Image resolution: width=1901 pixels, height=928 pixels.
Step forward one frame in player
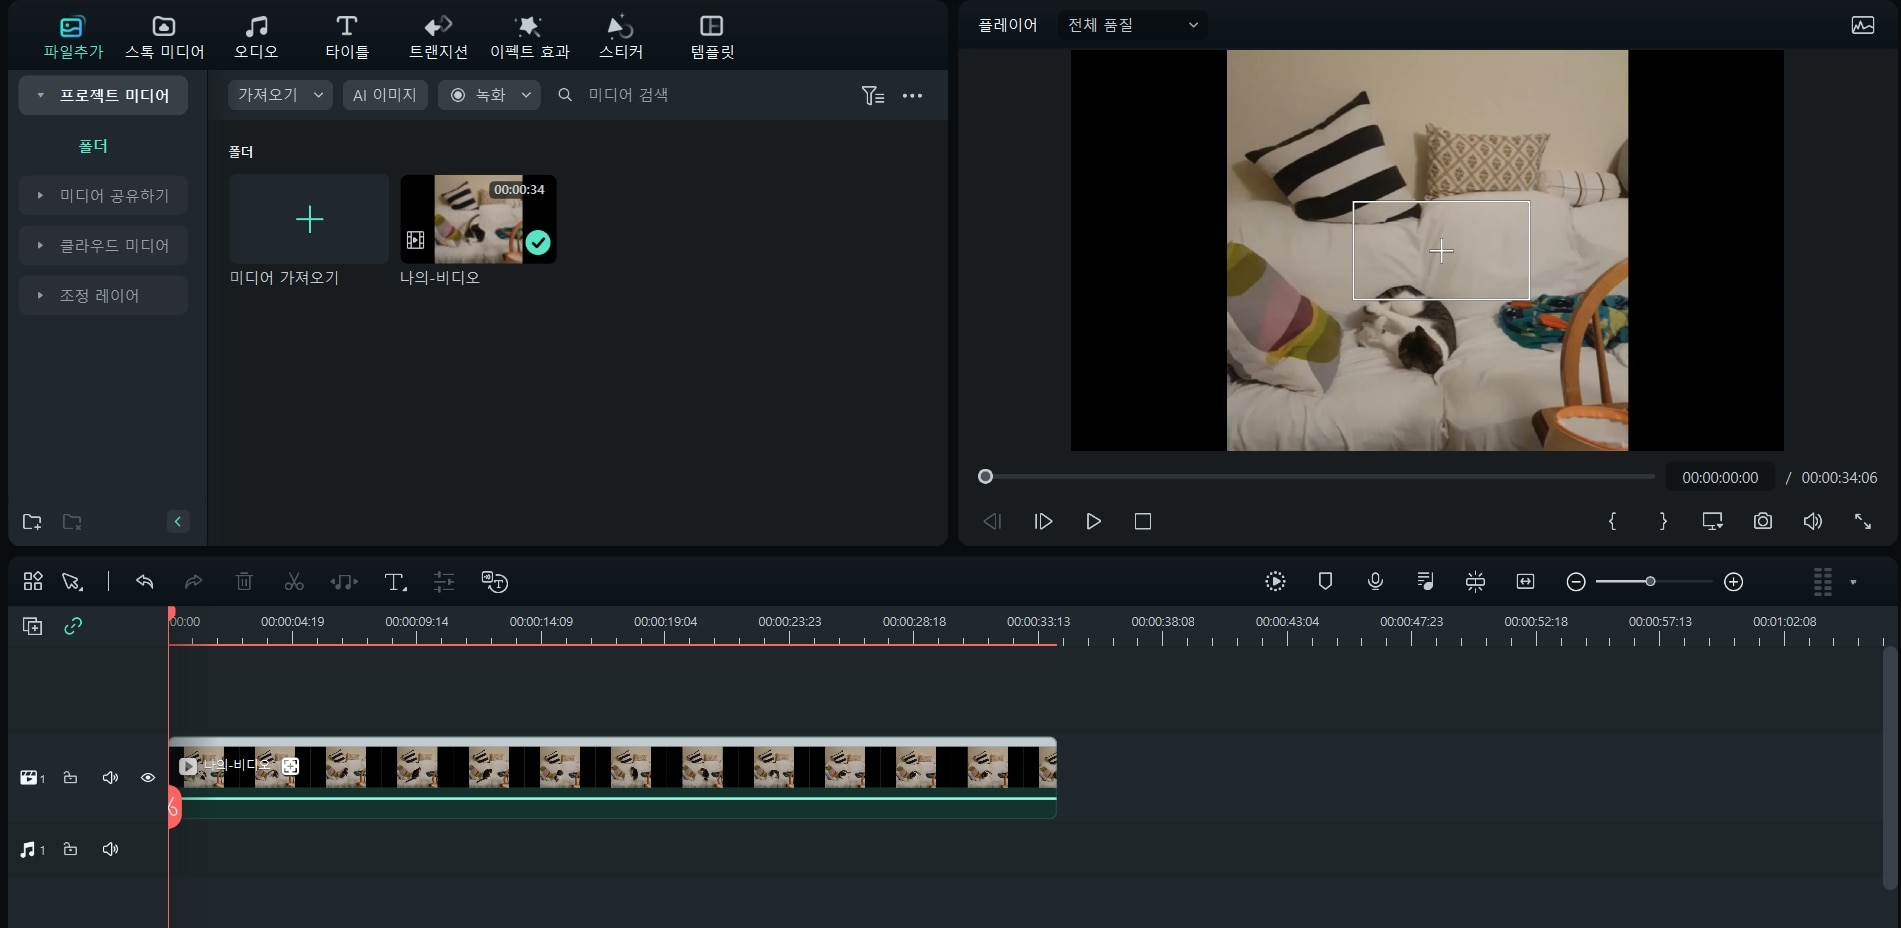(x=1043, y=521)
